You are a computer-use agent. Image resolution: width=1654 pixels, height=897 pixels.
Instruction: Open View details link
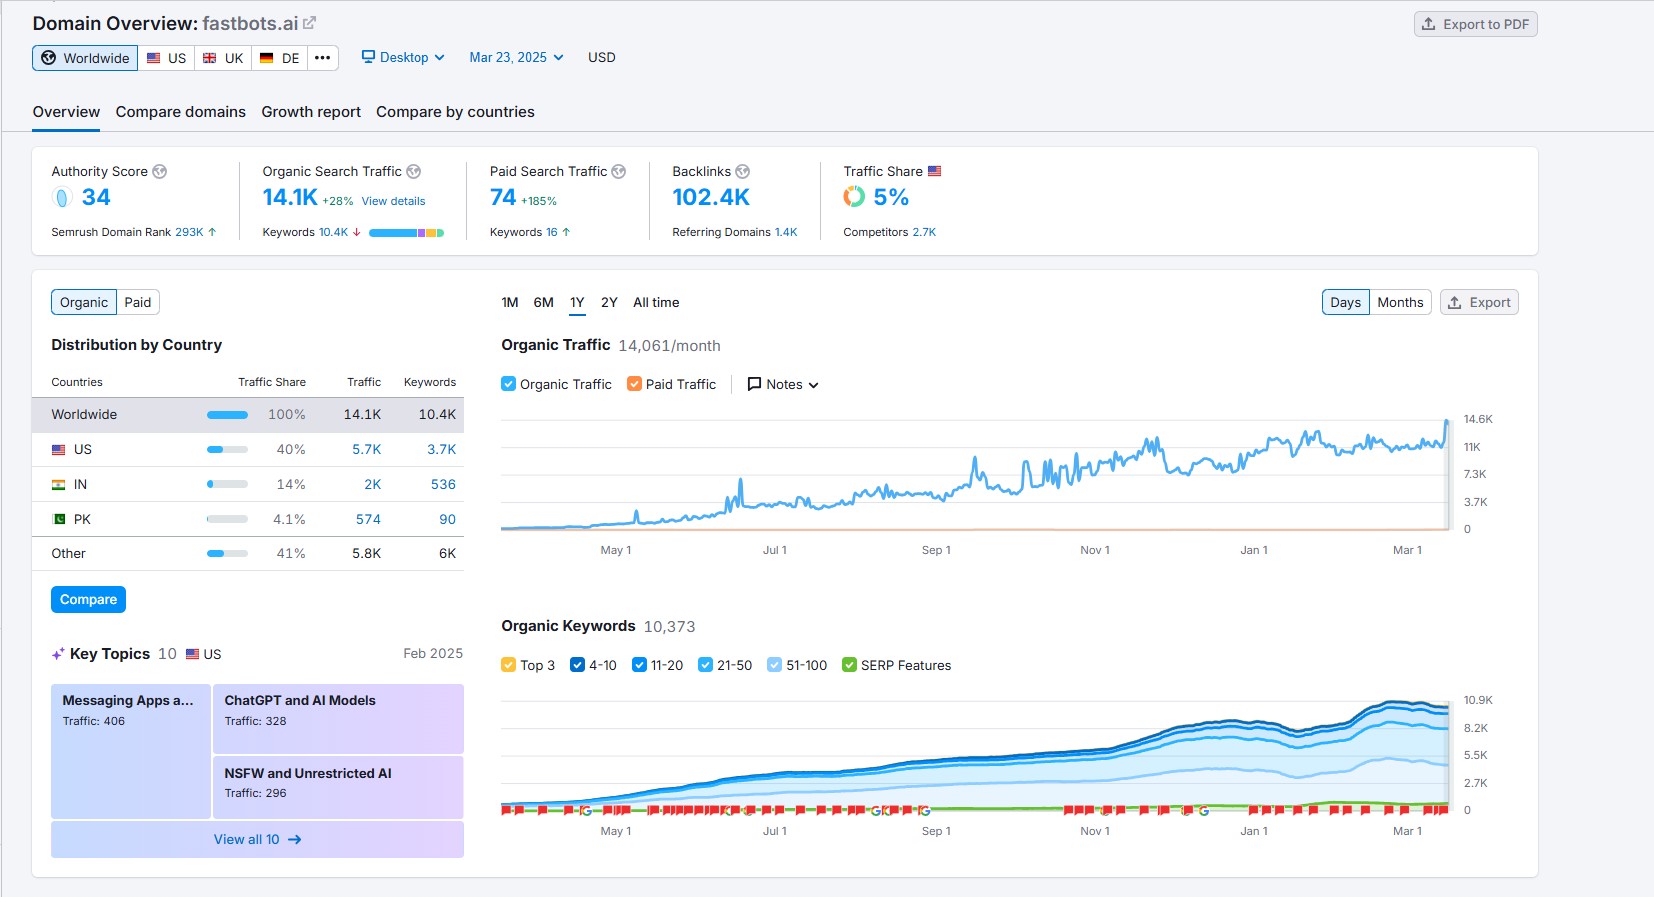[x=393, y=201]
